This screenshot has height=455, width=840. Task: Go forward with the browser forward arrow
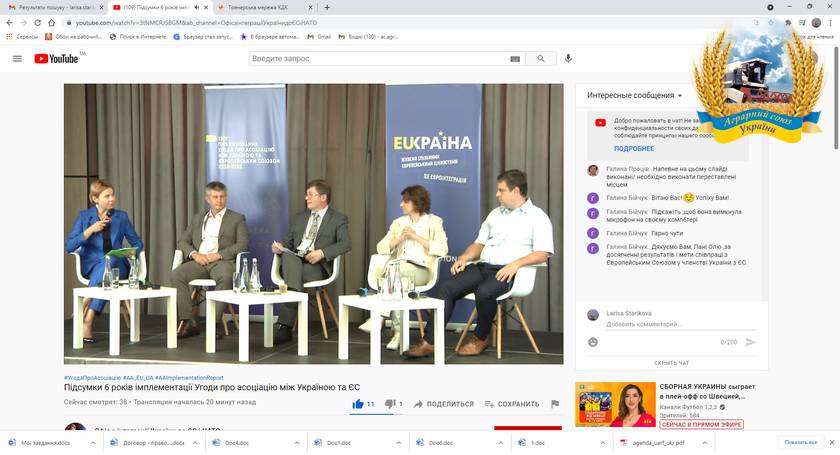23,23
